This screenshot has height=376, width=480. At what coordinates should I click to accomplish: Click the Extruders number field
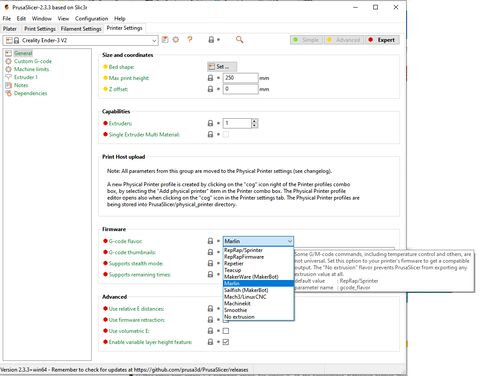[x=237, y=123]
